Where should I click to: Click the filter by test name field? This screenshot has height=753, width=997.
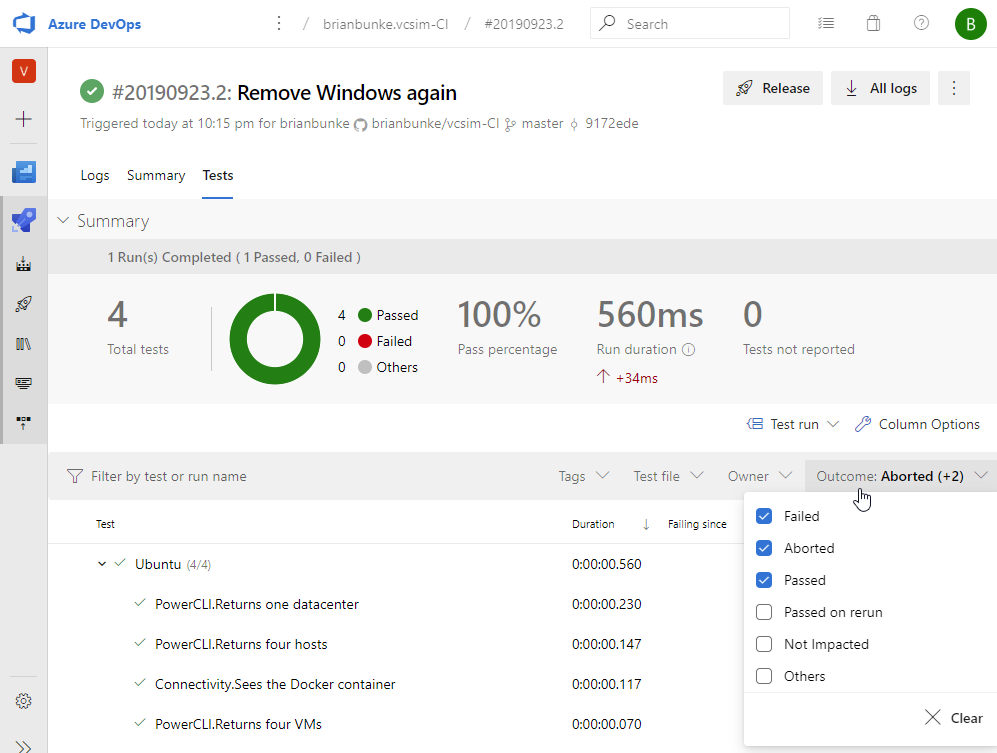tap(168, 476)
